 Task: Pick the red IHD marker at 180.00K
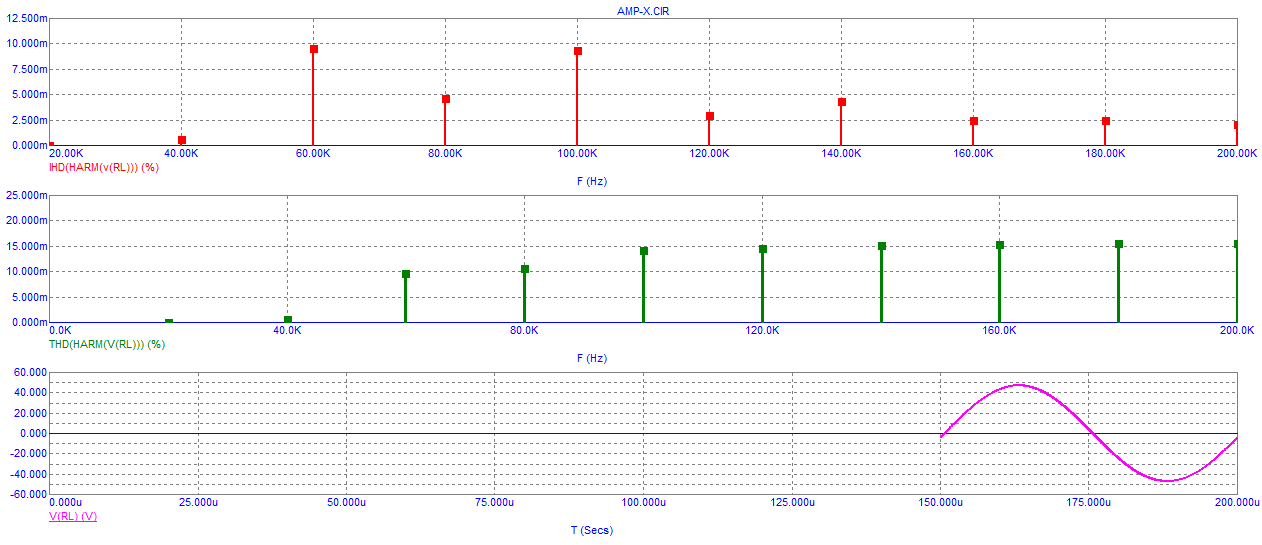[1105, 121]
